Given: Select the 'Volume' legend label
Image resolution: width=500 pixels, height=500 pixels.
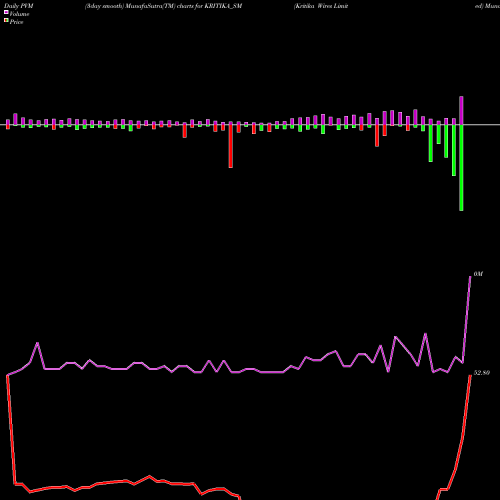Looking at the screenshot, I should [x=19, y=14].
